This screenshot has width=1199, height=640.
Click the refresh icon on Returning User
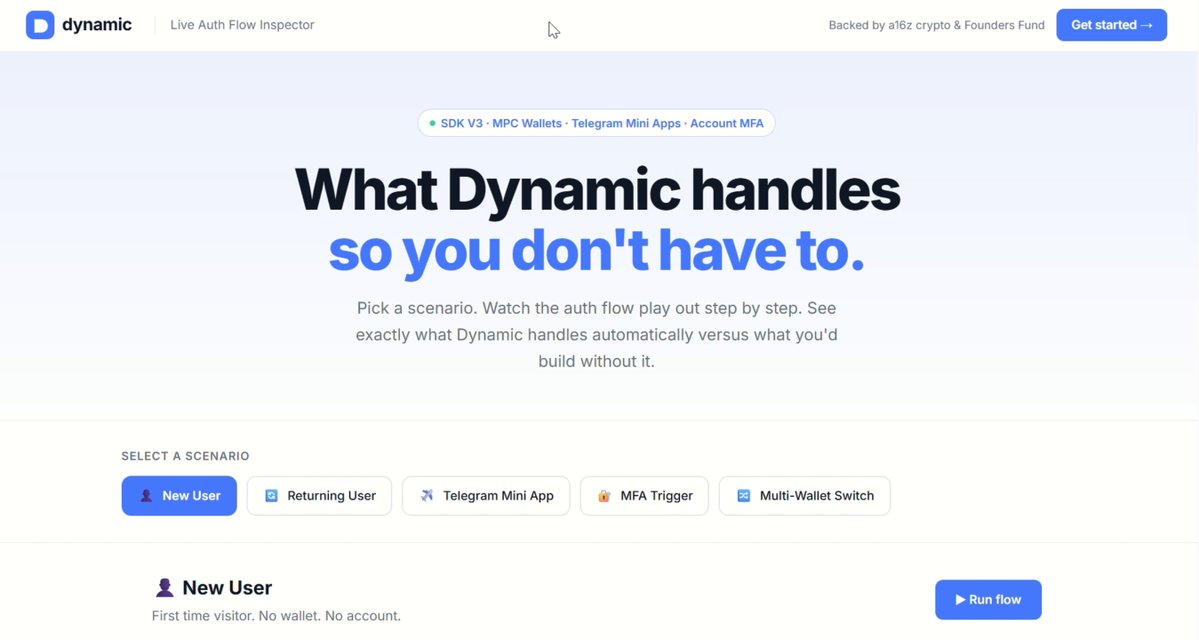point(271,495)
